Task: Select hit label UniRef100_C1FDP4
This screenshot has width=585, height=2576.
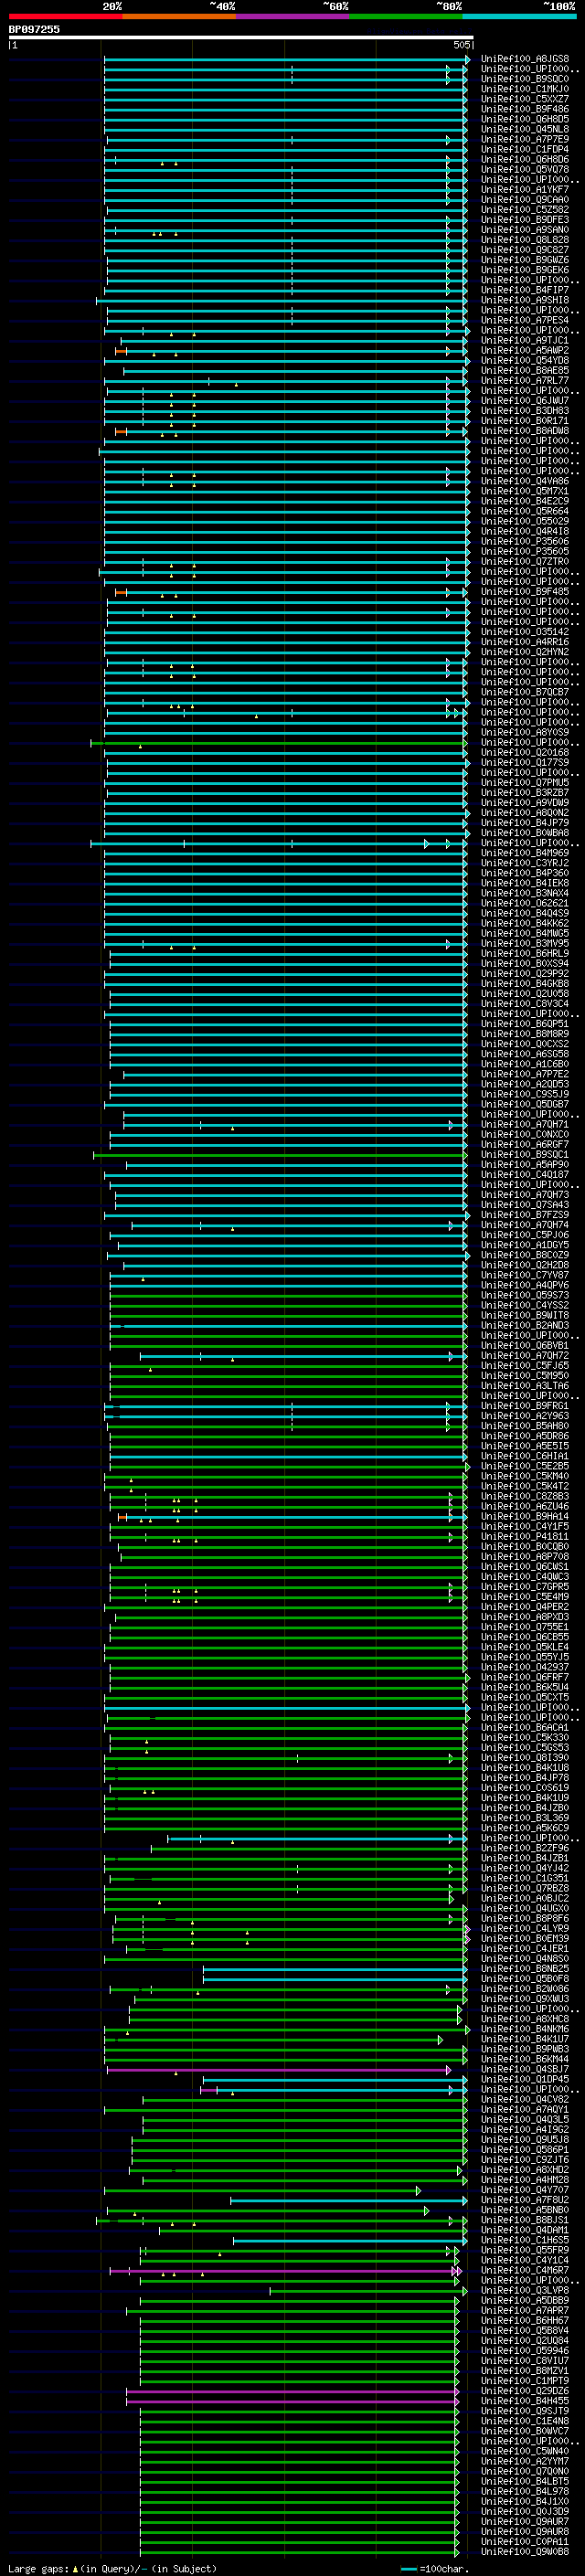Action: click(525, 149)
